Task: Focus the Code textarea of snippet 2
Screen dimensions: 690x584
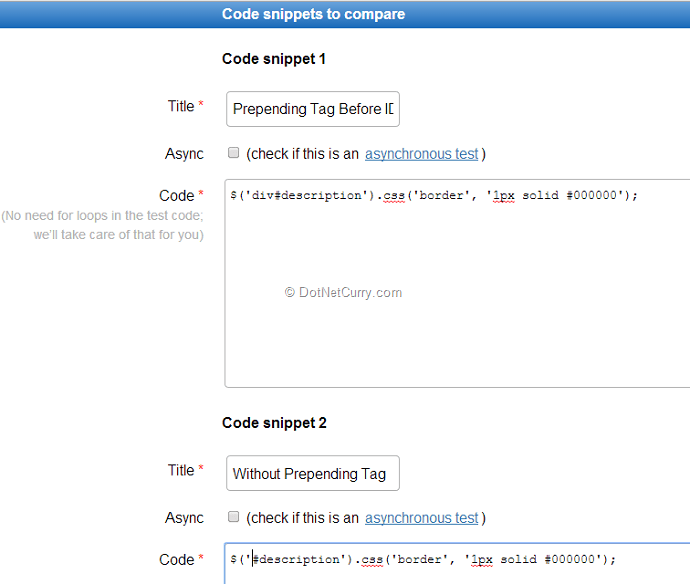Action: [x=457, y=565]
